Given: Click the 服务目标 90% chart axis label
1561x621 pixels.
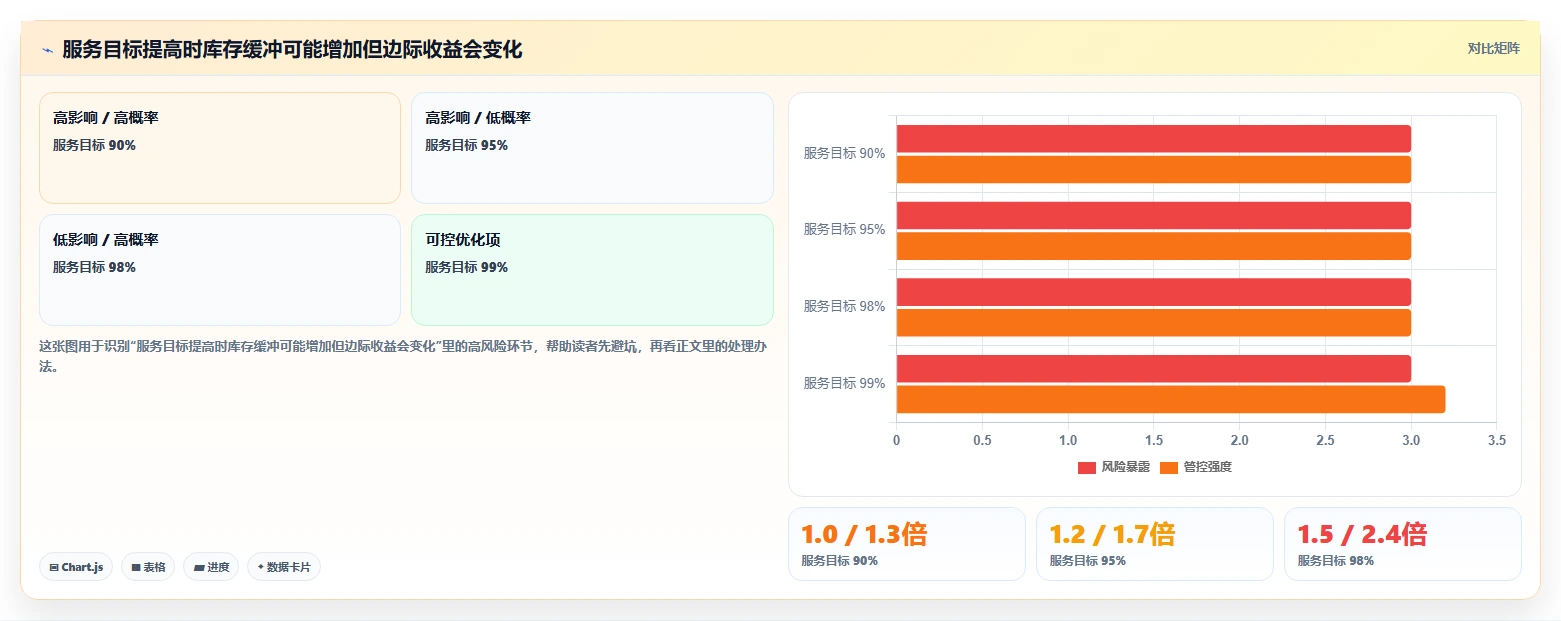Looking at the screenshot, I should (x=844, y=154).
